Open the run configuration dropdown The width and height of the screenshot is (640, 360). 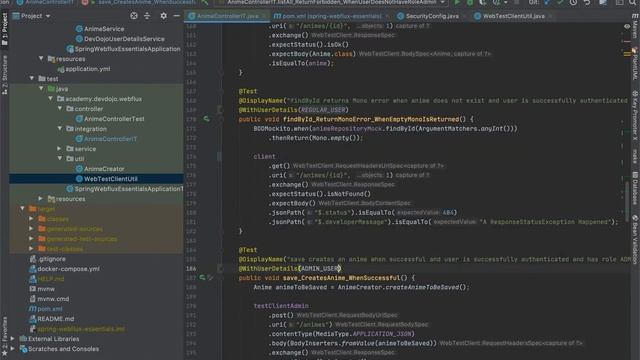(331, 2)
